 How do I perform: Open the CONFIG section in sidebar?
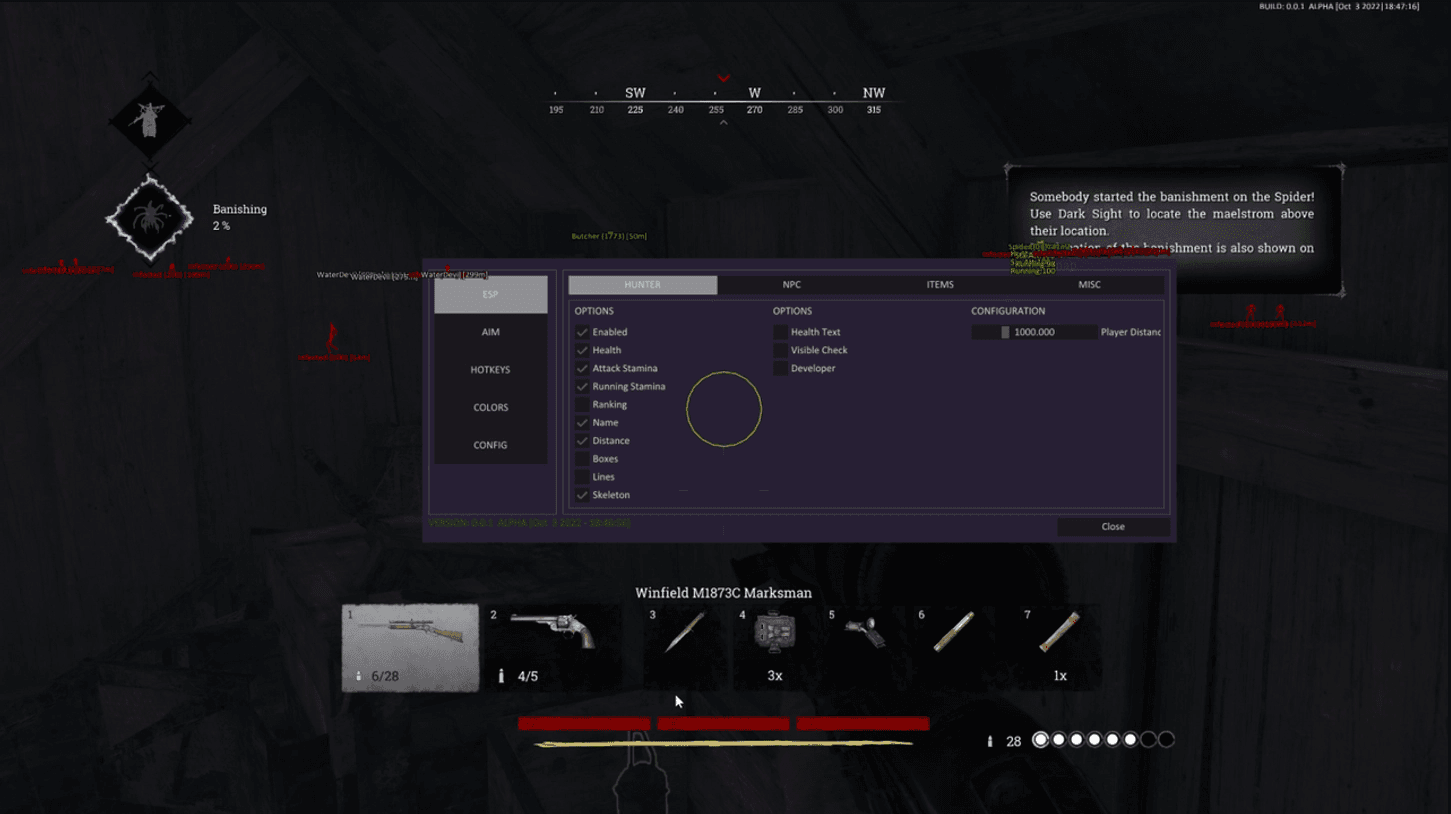[x=490, y=445]
